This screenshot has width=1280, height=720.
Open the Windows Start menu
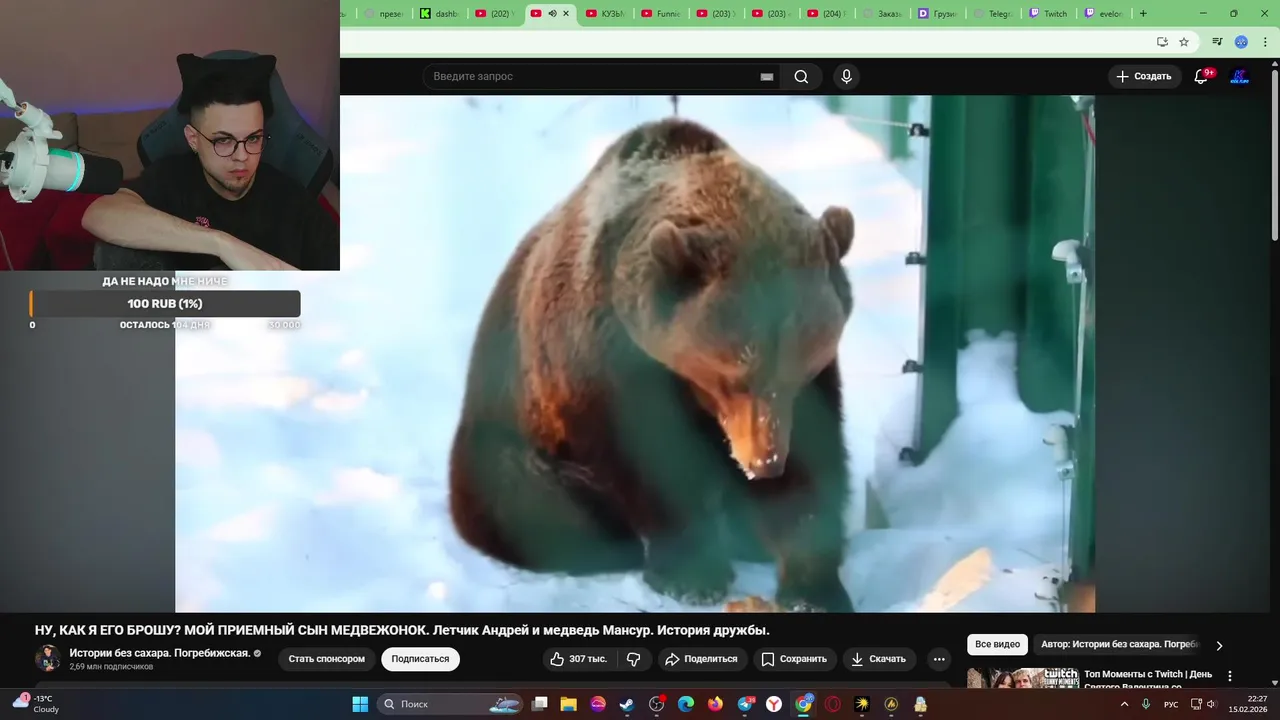(360, 704)
